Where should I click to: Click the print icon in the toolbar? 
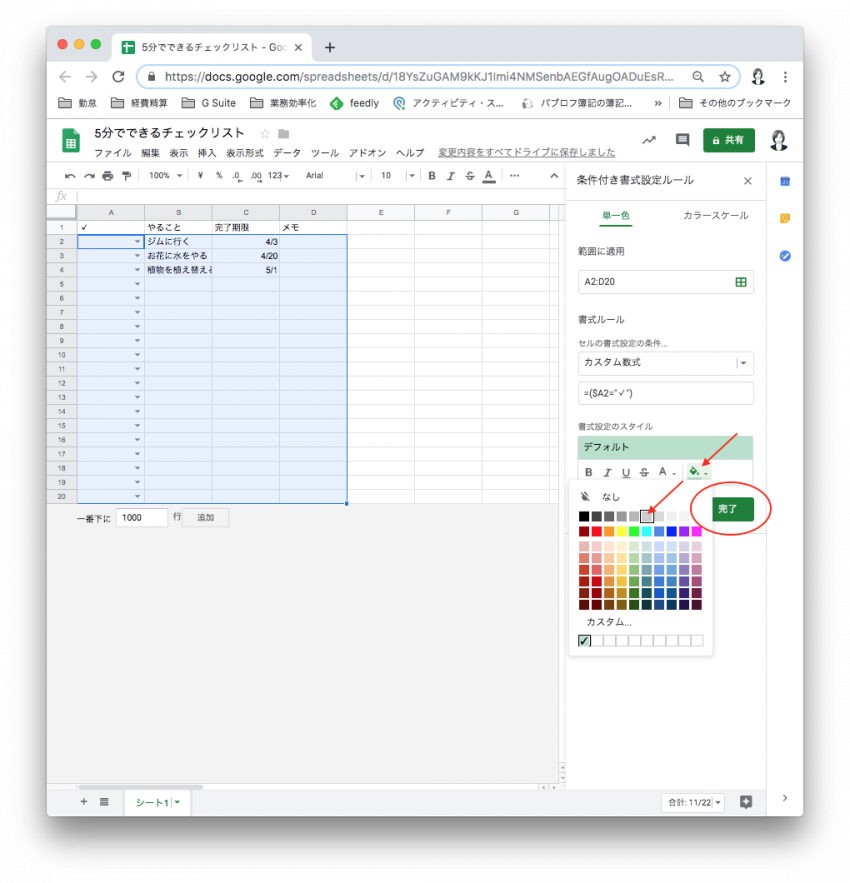tap(108, 176)
